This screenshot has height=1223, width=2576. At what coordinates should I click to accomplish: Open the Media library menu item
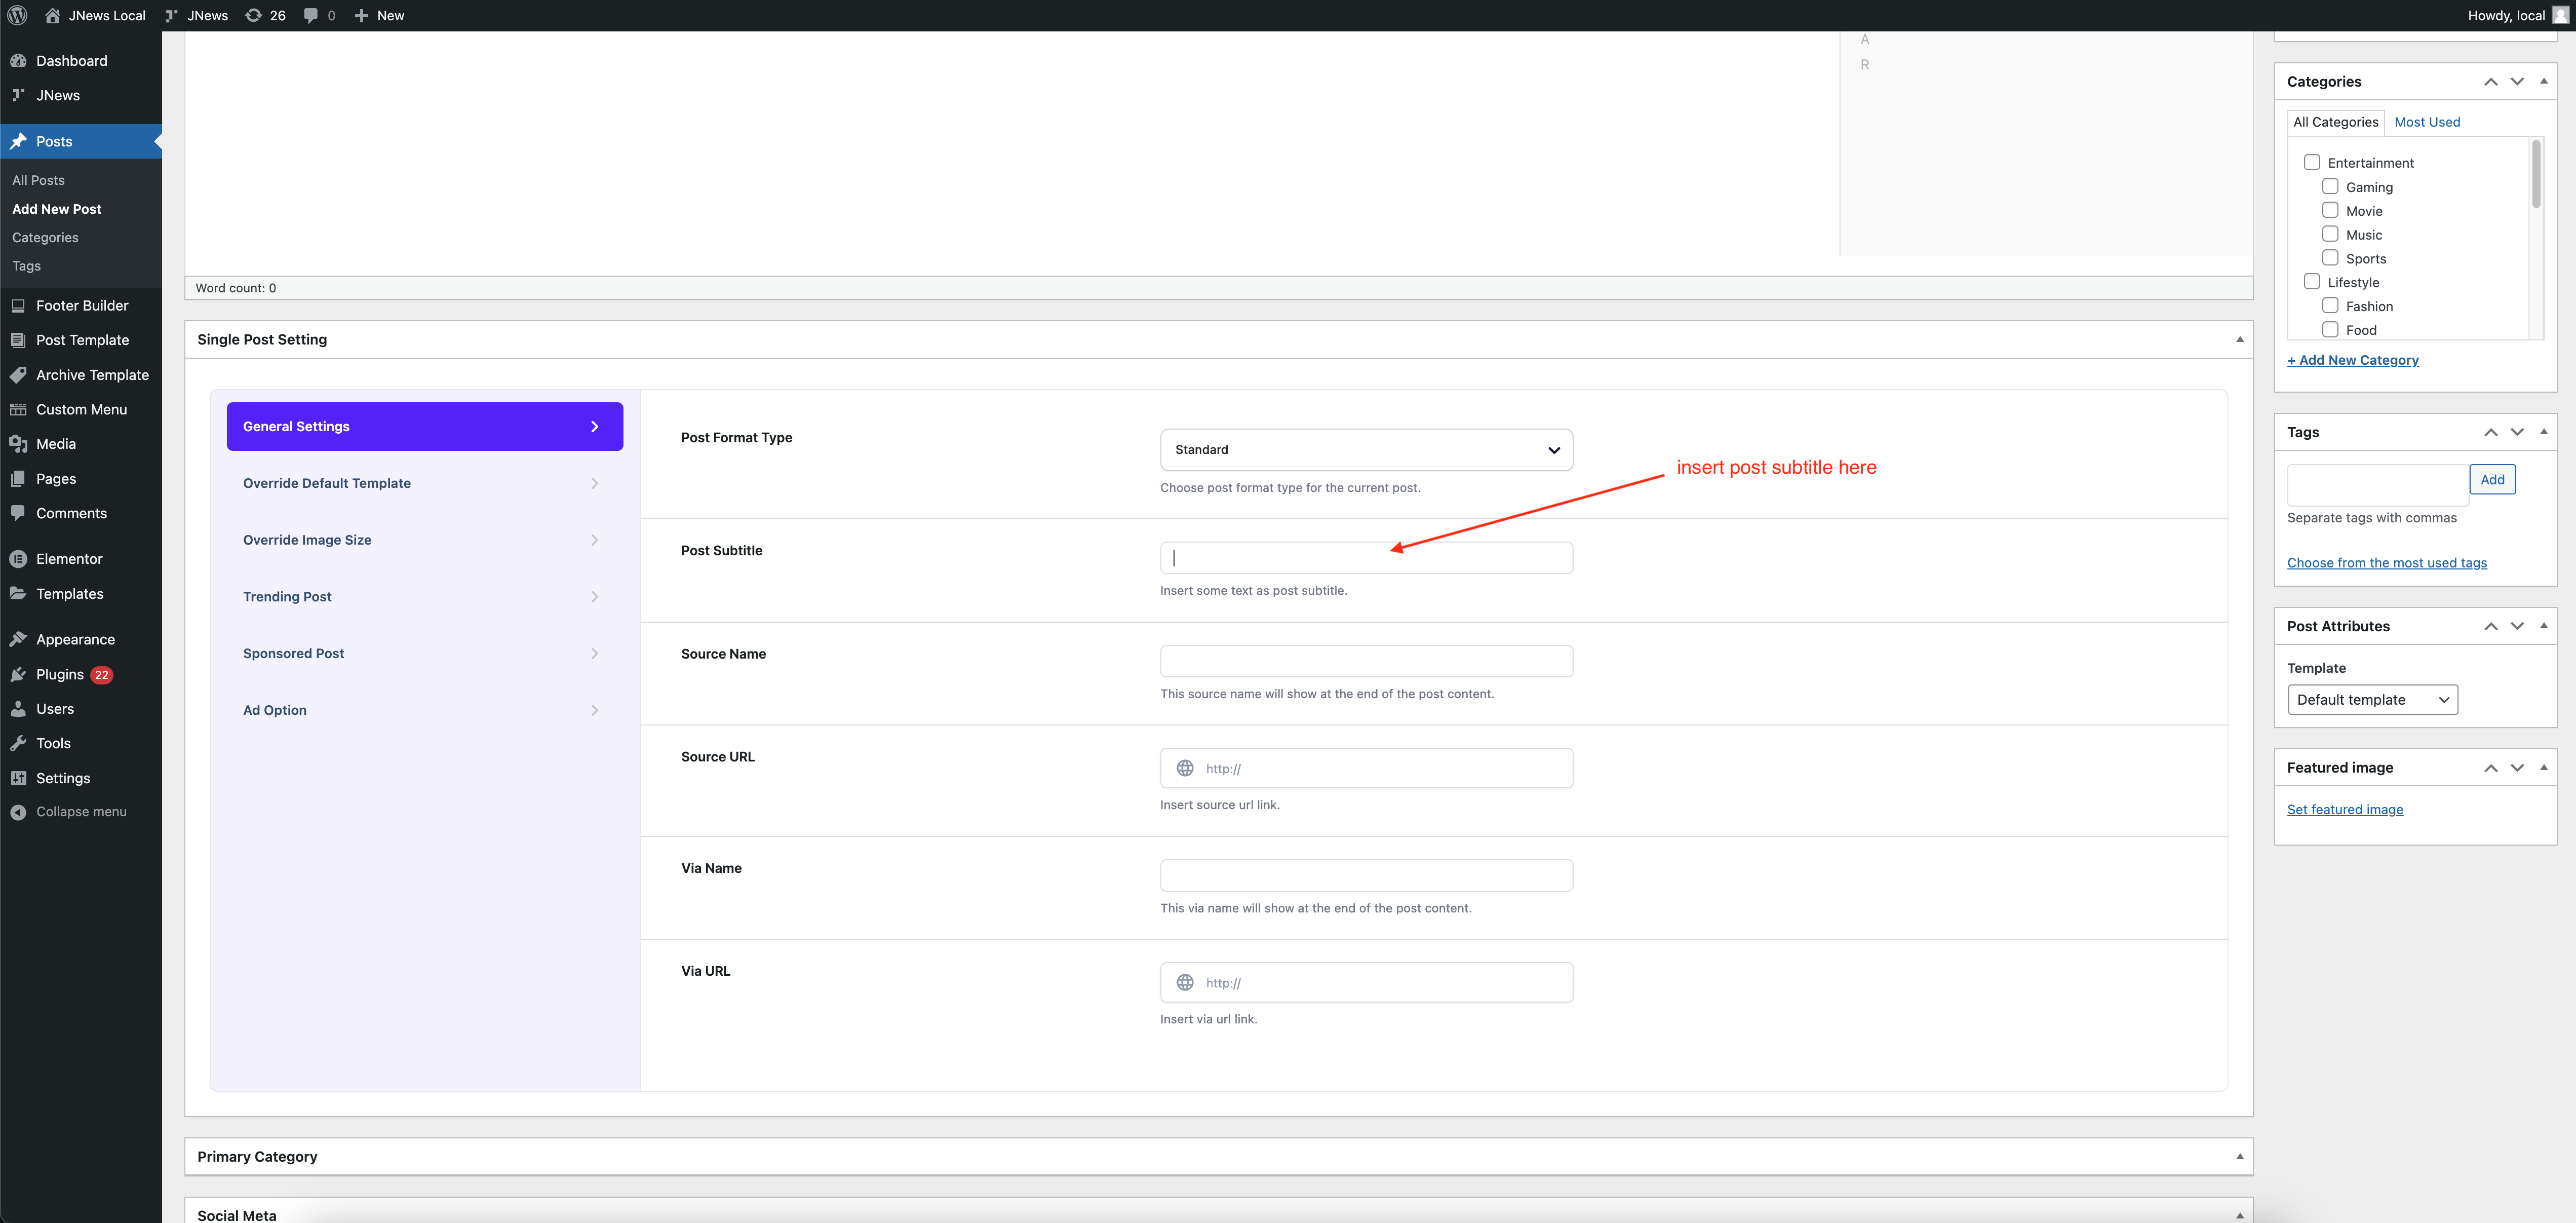(x=55, y=444)
